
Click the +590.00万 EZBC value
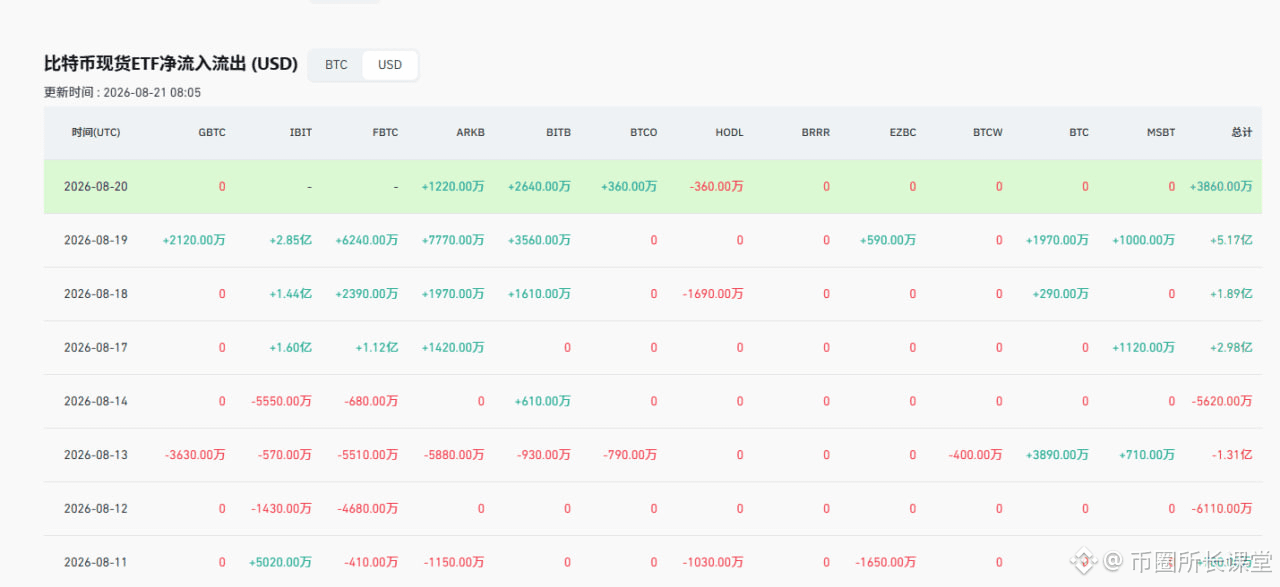point(888,241)
